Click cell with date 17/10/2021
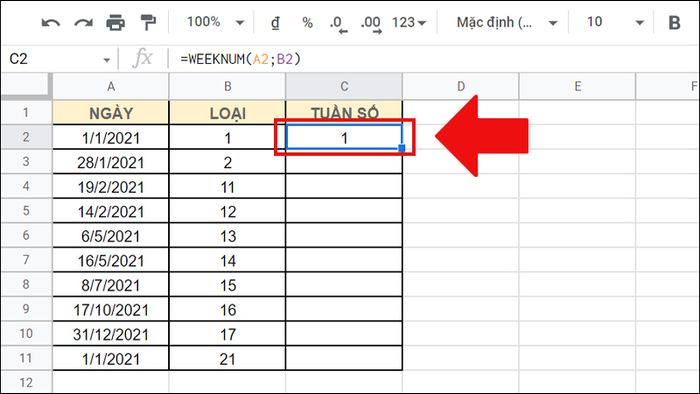This screenshot has width=700, height=394. 111,309
